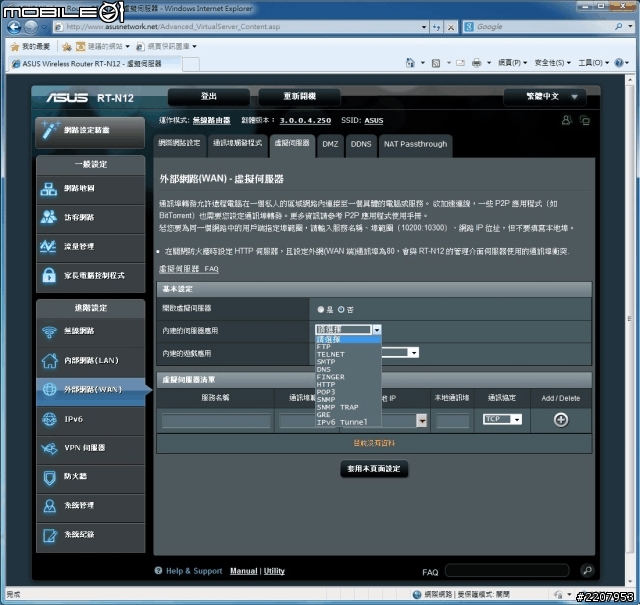
Task: Open the IE Tools (O) menu
Action: (x=593, y=63)
